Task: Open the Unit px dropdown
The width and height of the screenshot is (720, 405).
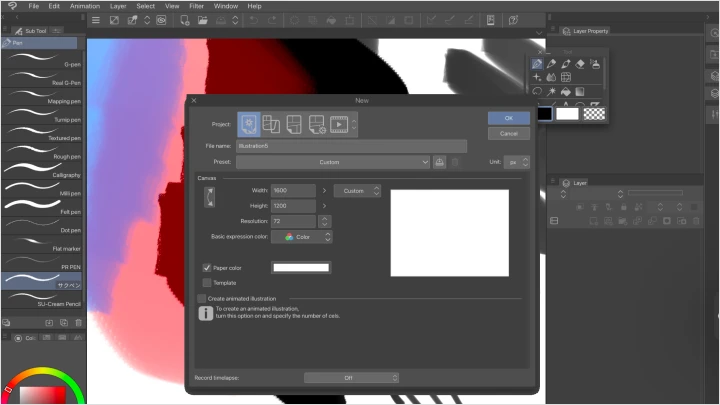Action: pos(517,162)
